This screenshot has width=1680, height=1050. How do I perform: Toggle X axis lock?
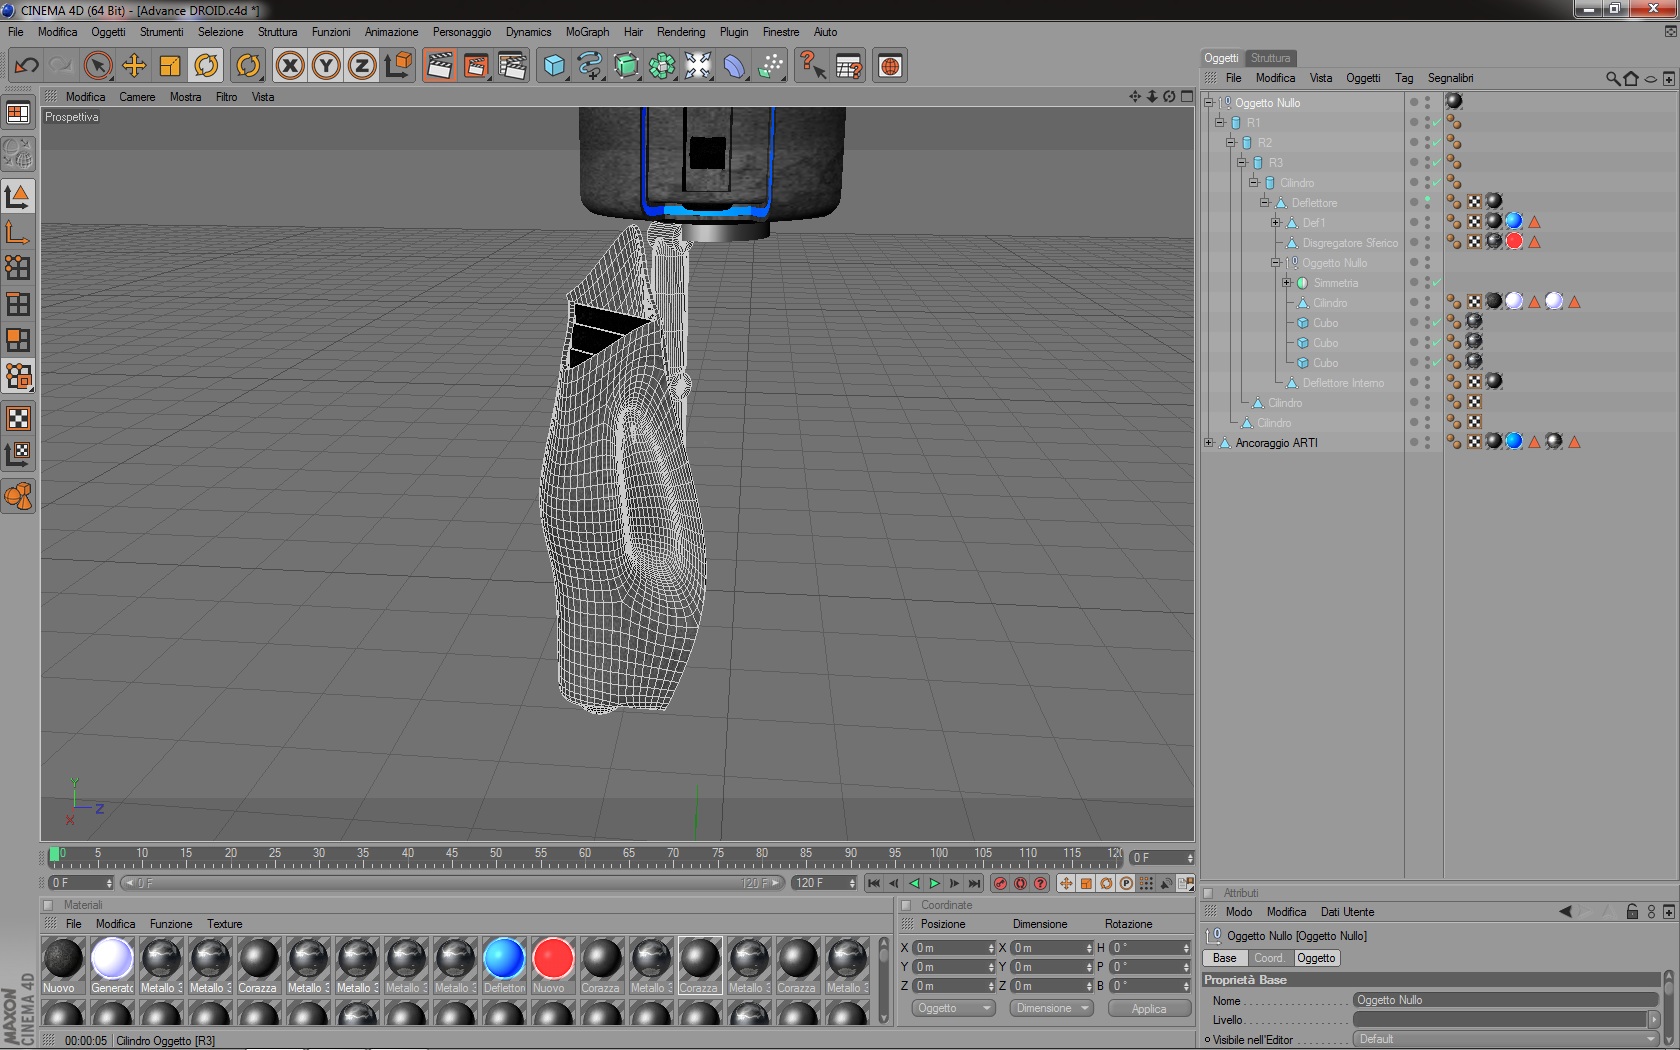coord(290,66)
